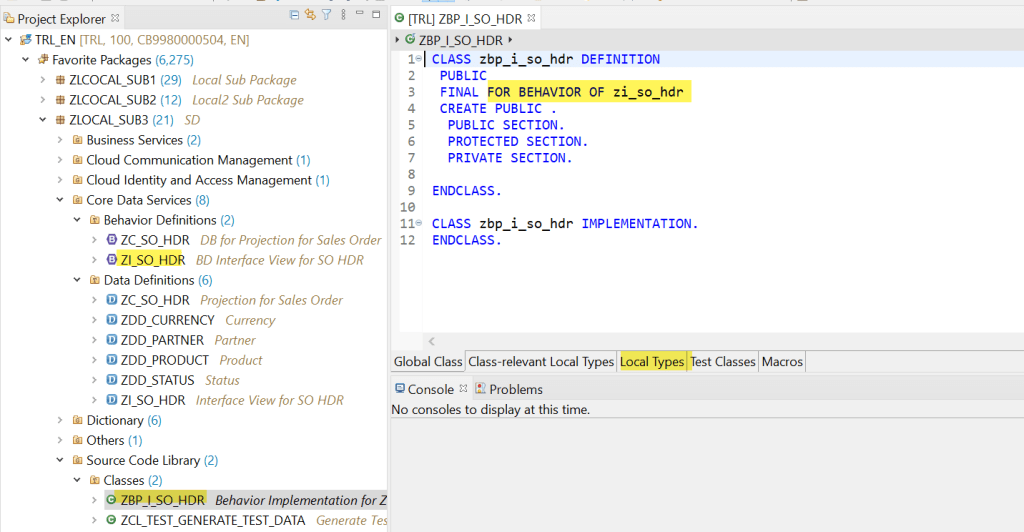This screenshot has width=1024, height=532.
Task: Close the Project Explorer view tab
Action: click(115, 18)
